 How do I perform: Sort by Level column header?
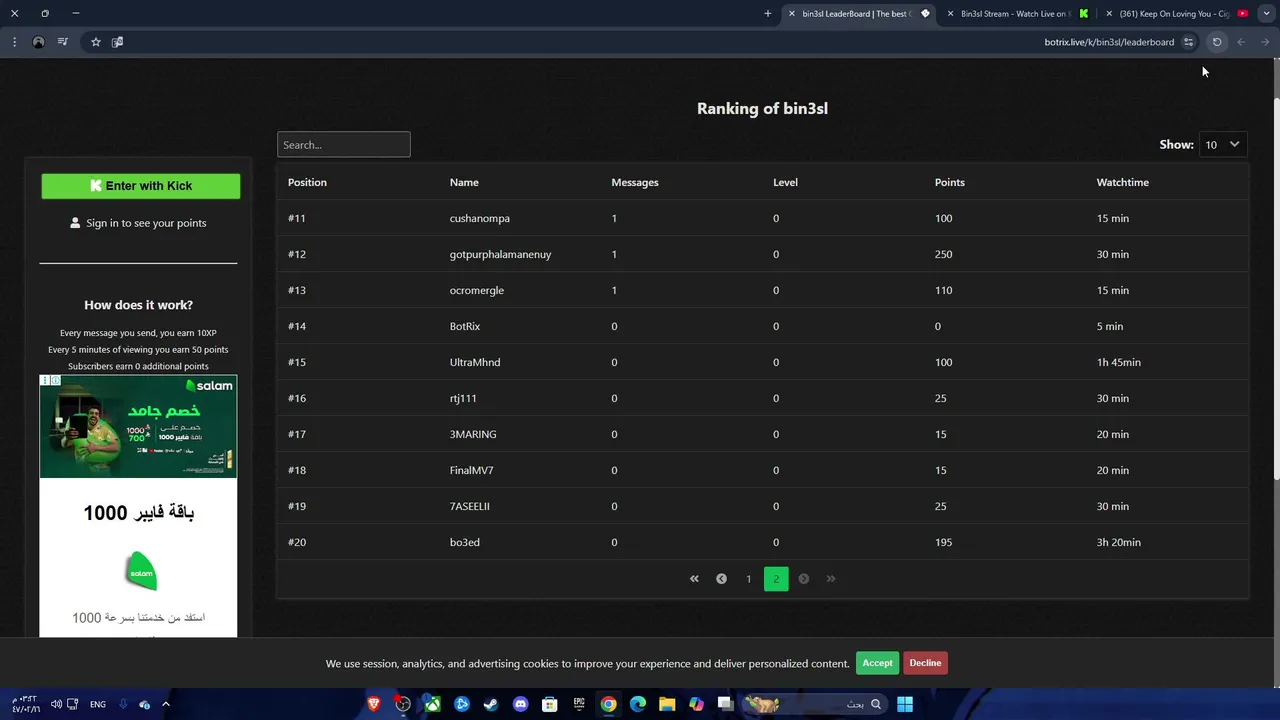(x=785, y=182)
